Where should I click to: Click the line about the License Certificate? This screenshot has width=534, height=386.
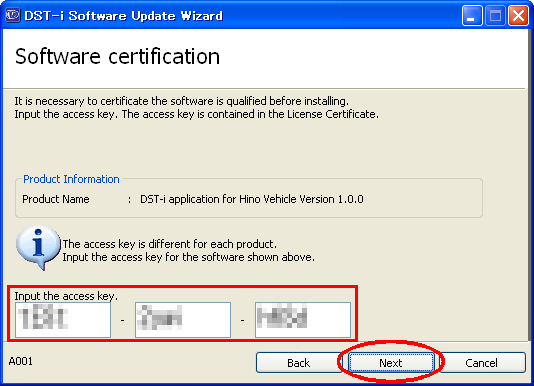pos(197,114)
